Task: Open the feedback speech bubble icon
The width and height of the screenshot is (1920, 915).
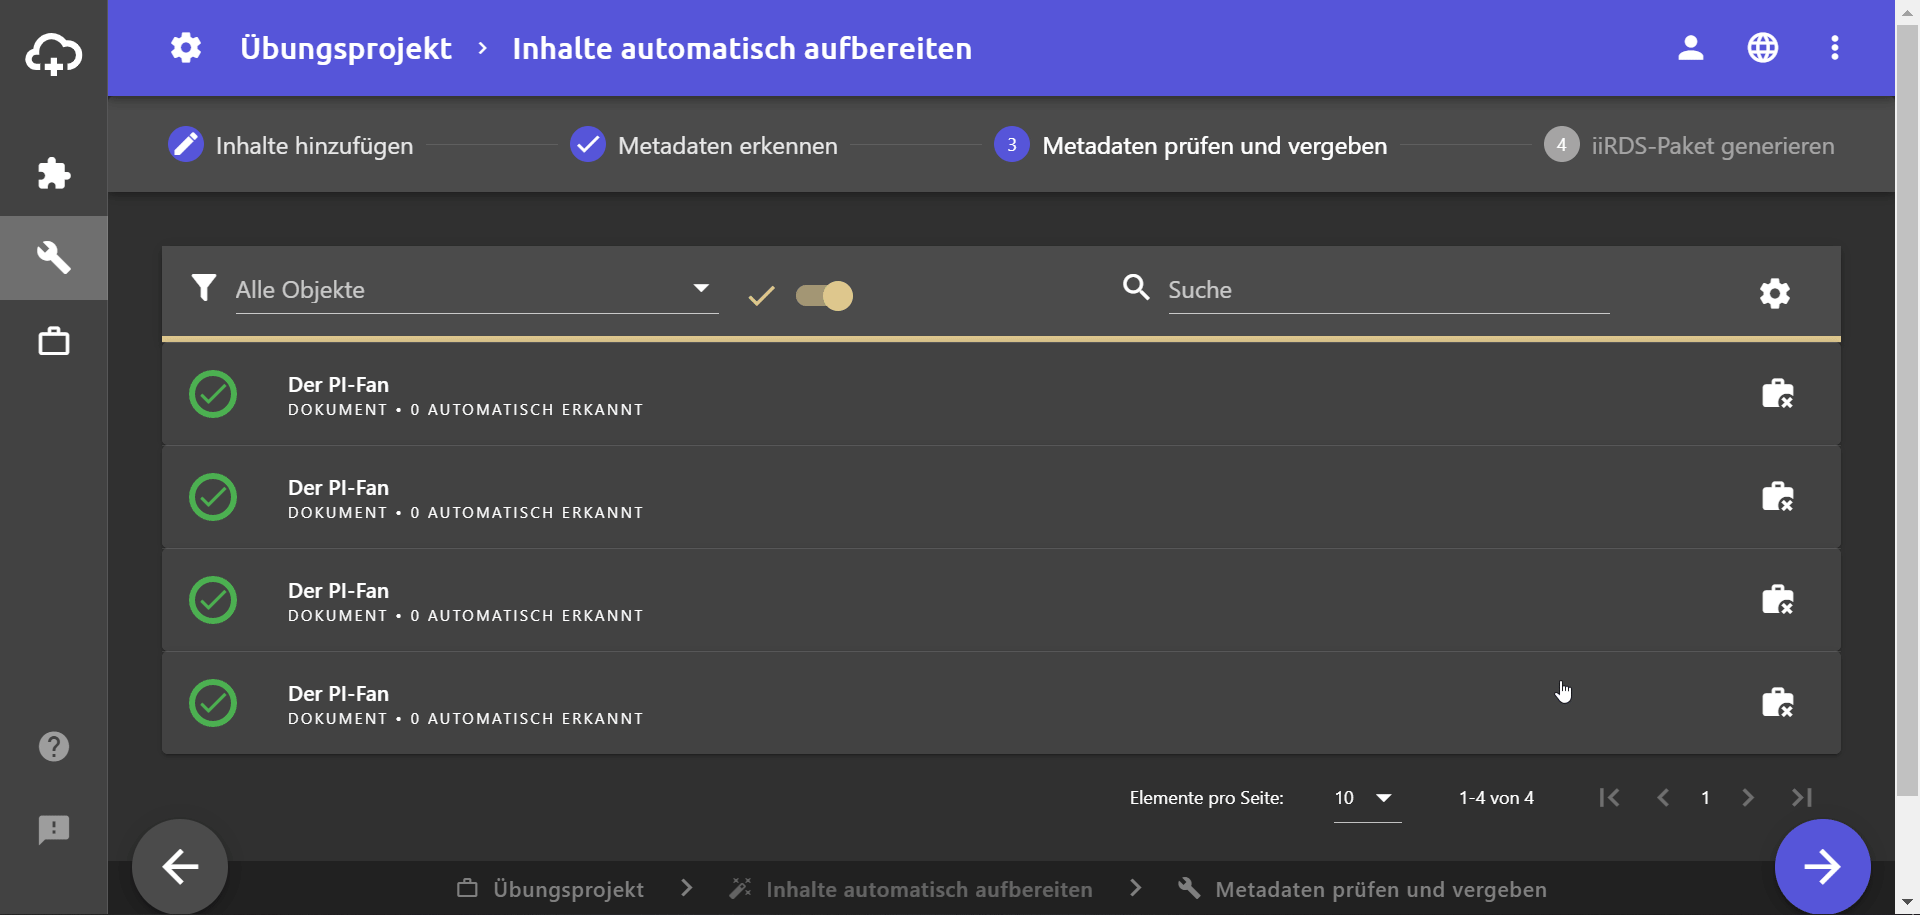Action: coord(54,829)
